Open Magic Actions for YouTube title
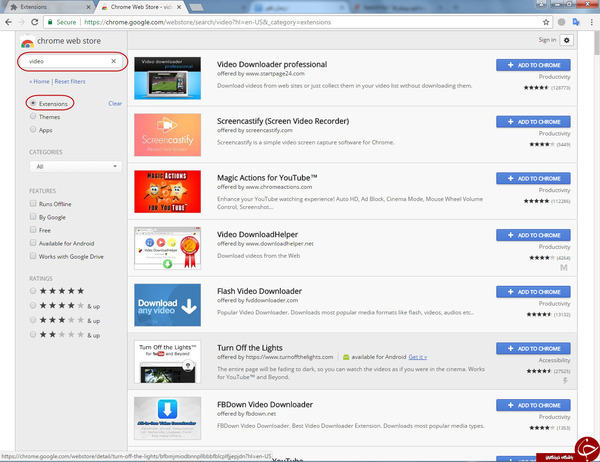Screen dimensions: 600x462 [x=267, y=178]
